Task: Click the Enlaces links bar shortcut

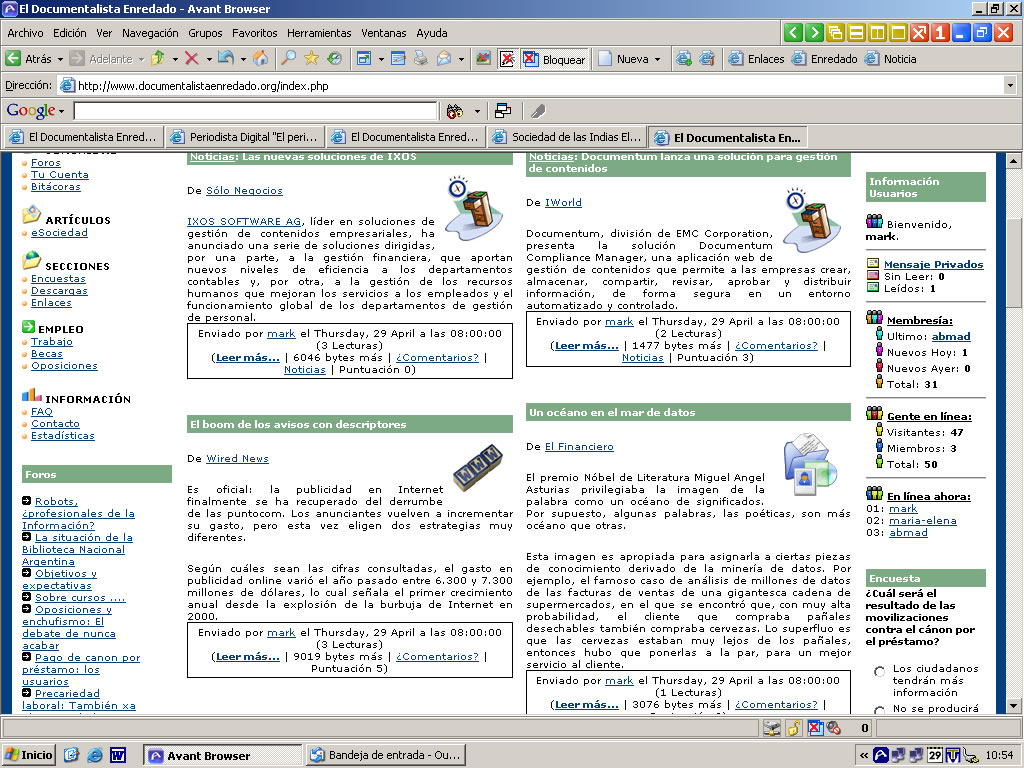Action: point(756,59)
